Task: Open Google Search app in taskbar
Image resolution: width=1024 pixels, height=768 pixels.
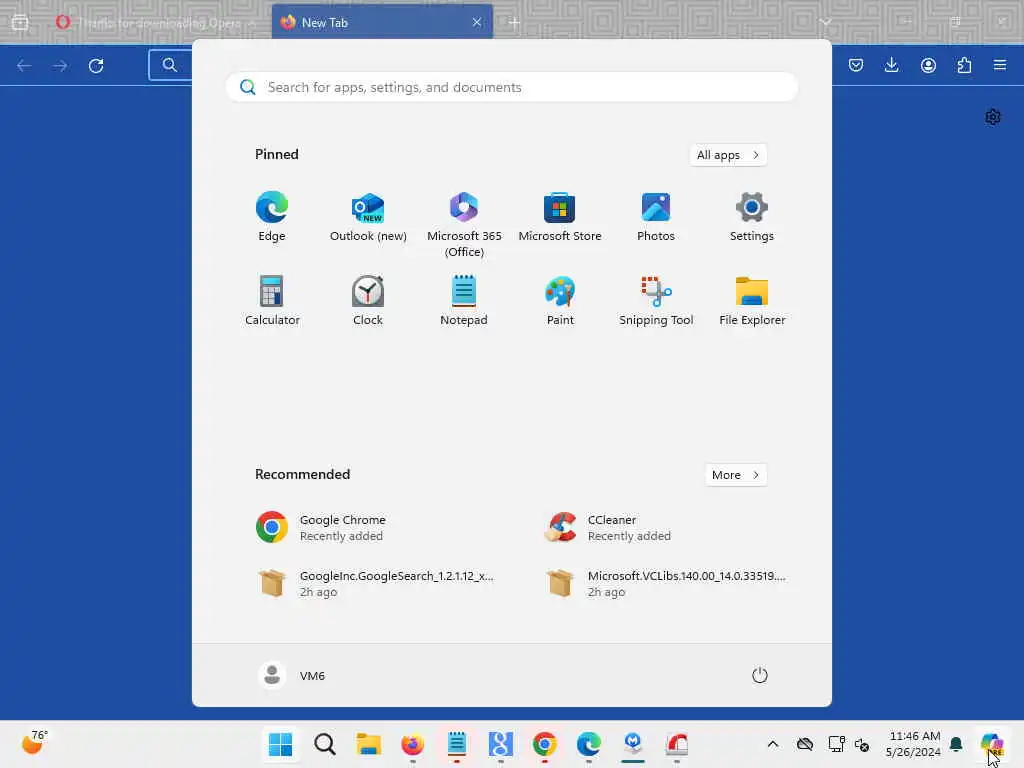Action: click(500, 744)
